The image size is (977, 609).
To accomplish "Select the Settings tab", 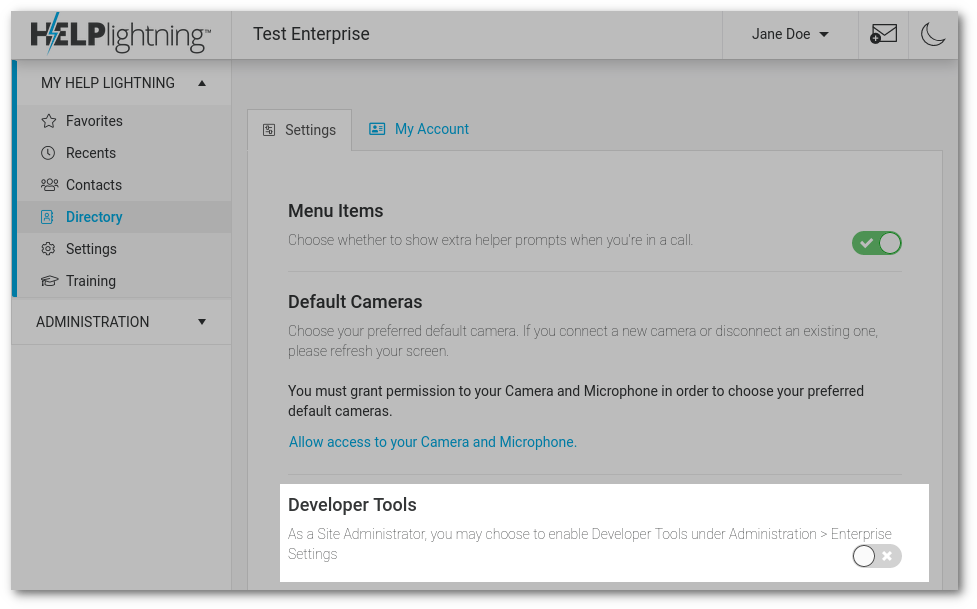I will 300,130.
